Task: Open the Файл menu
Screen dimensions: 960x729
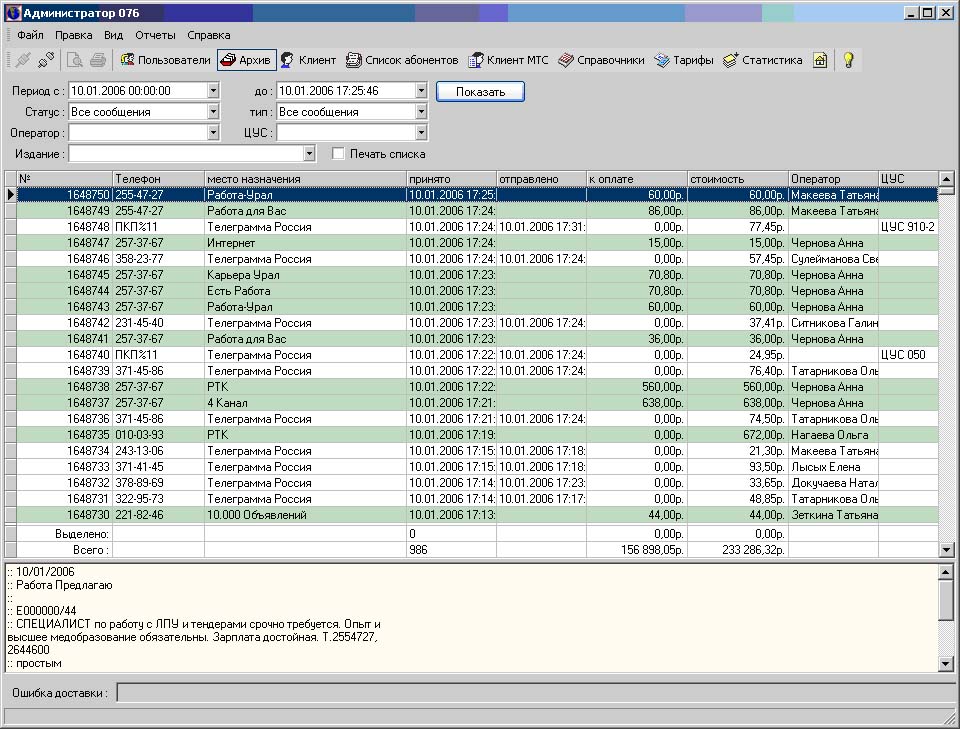Action: tap(30, 35)
